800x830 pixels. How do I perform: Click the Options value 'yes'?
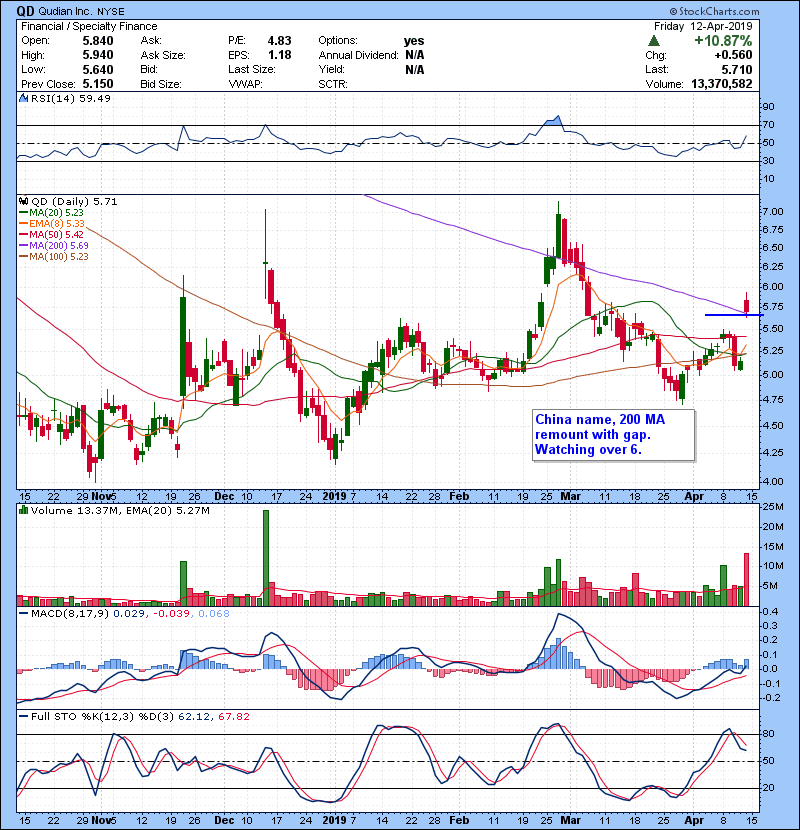pos(414,41)
